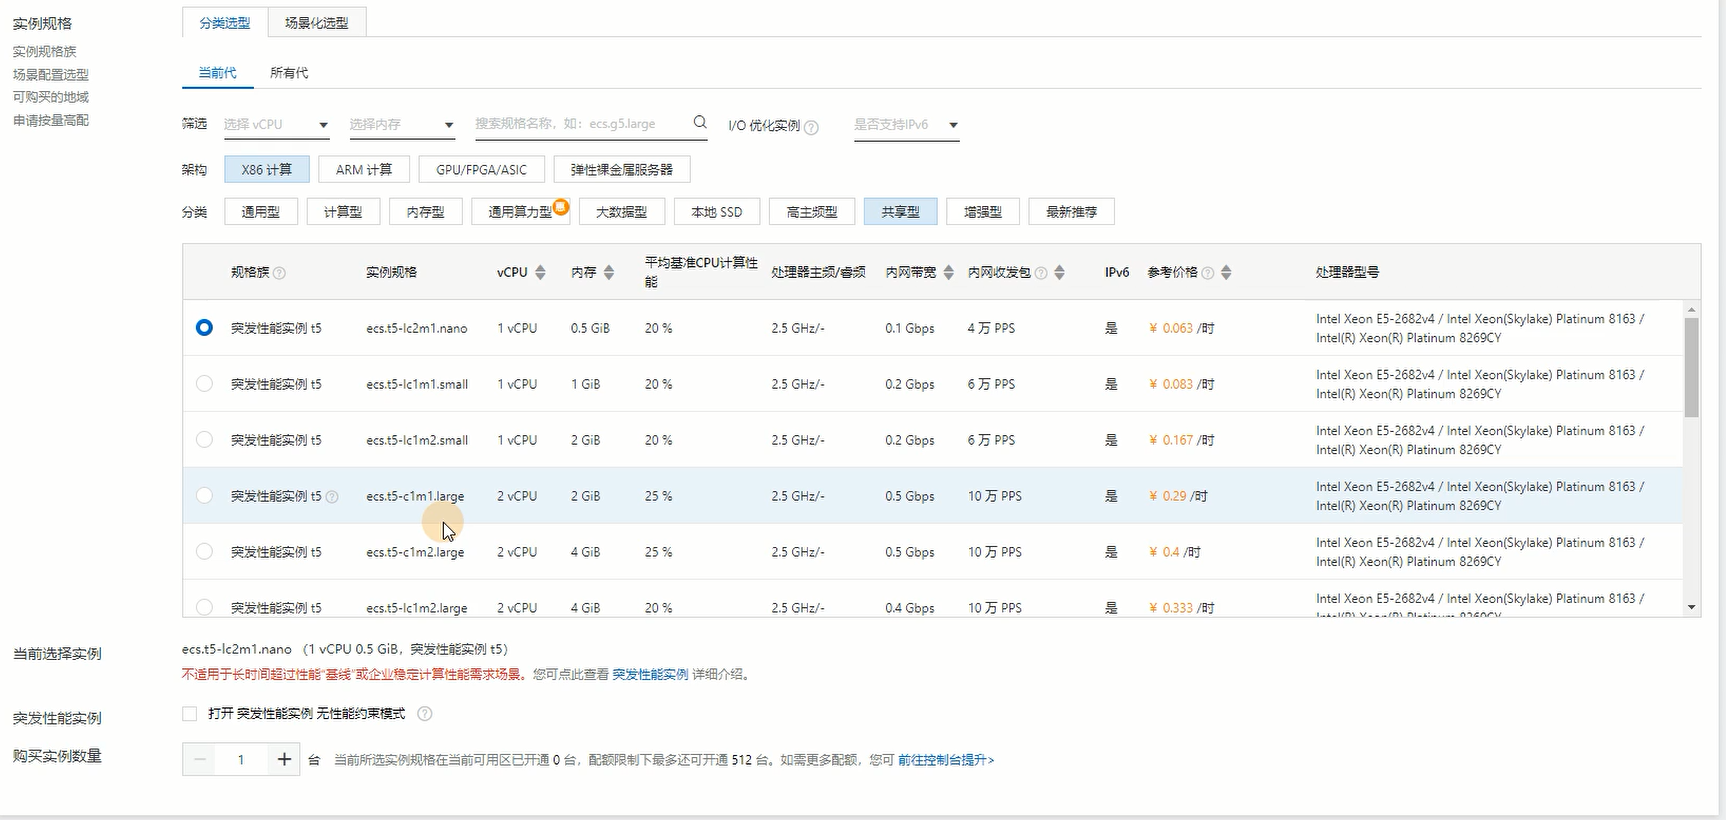Click the table vertical scrollbar thumb
This screenshot has height=820, width=1726.
1691,367
